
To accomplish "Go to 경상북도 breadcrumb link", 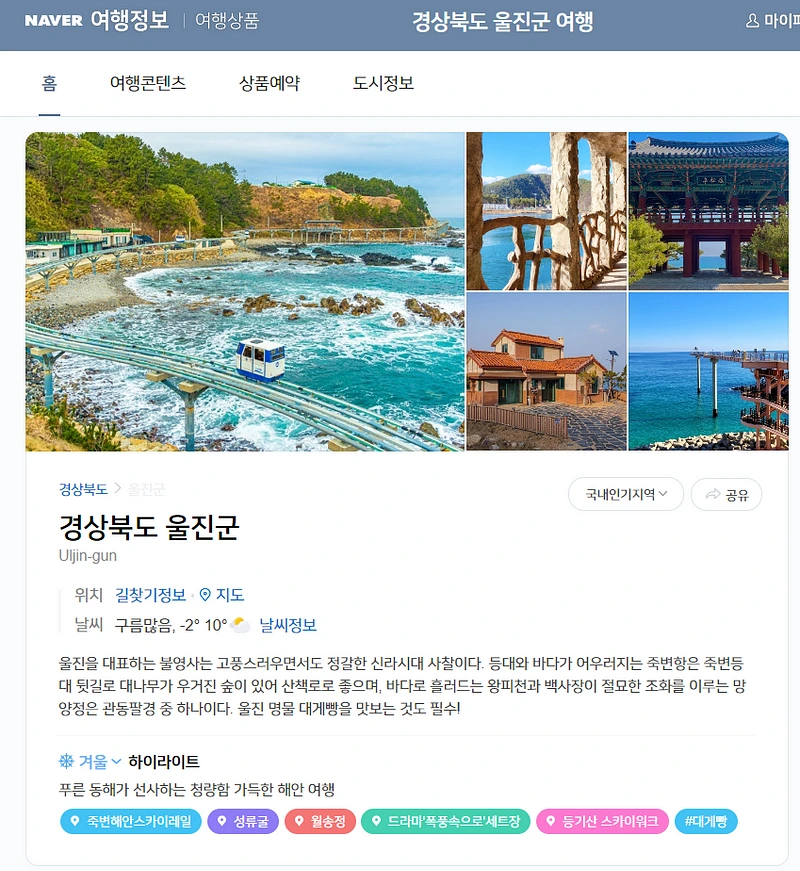I will (83, 489).
